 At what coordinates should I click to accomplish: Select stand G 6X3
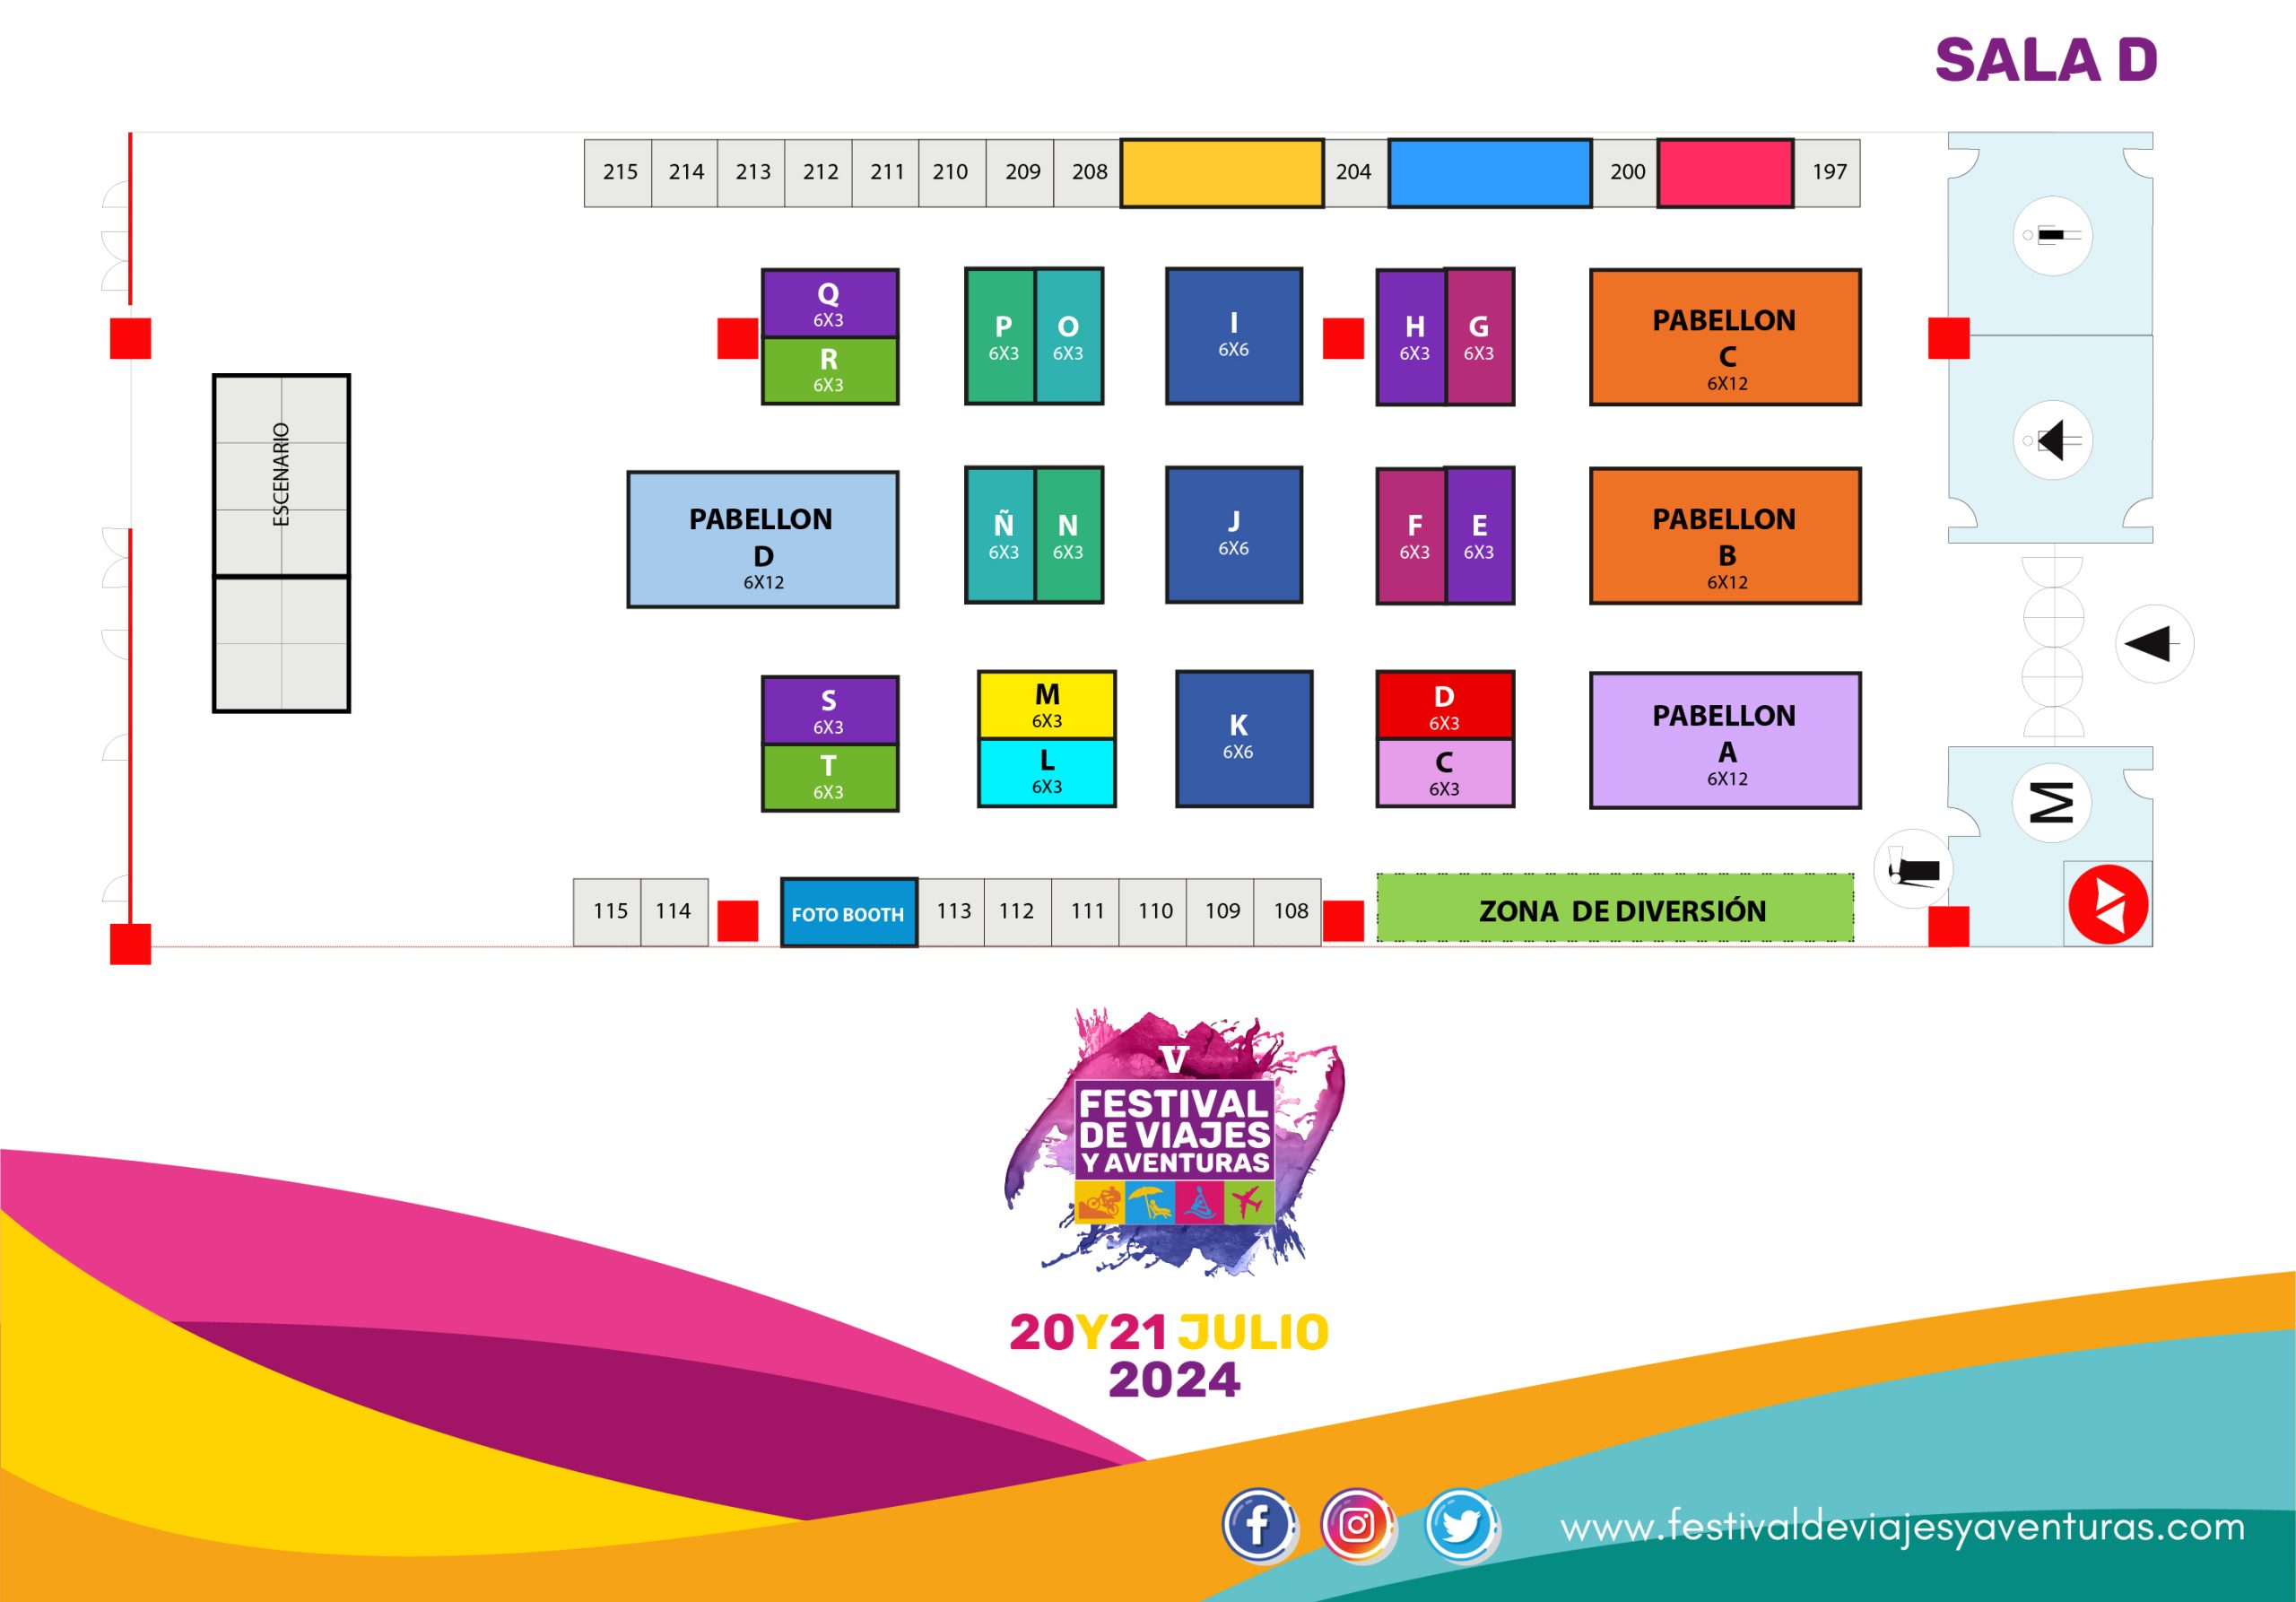(1480, 337)
